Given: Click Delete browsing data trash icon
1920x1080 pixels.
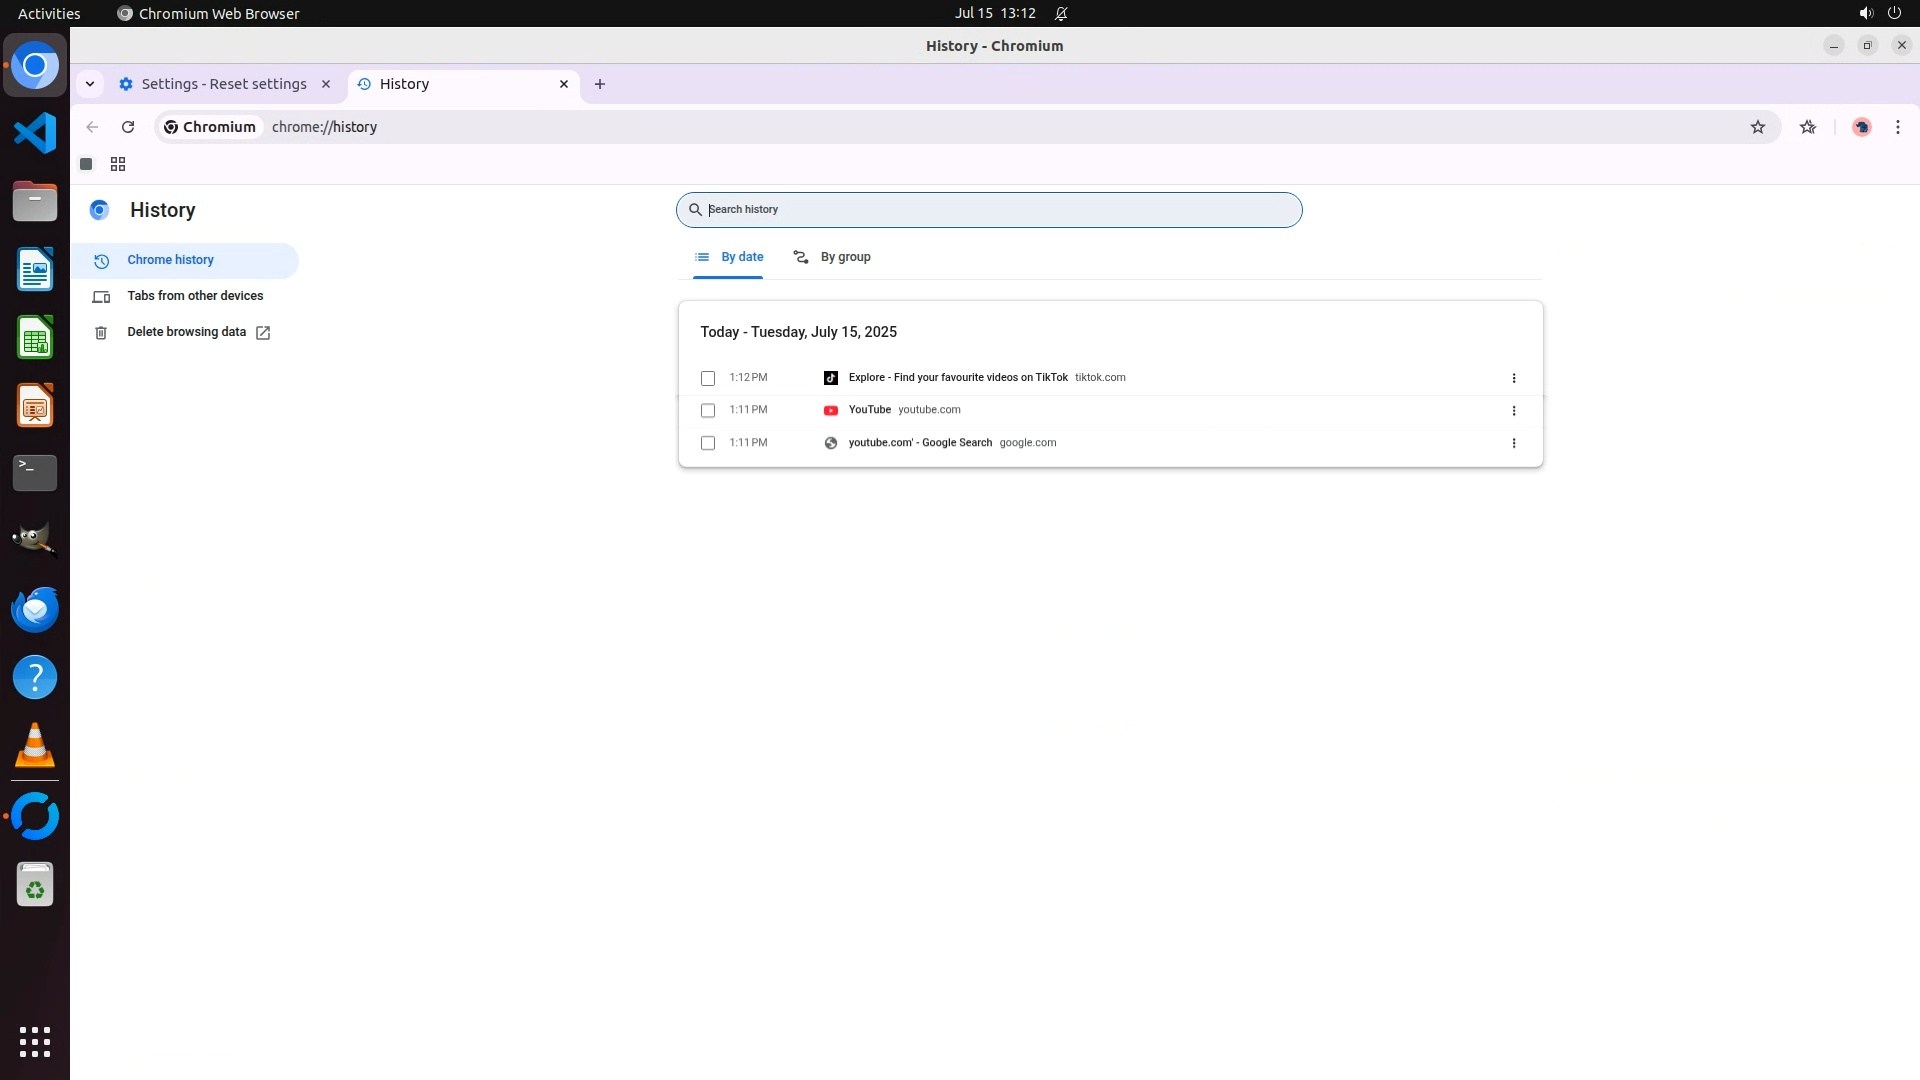Looking at the screenshot, I should (101, 333).
